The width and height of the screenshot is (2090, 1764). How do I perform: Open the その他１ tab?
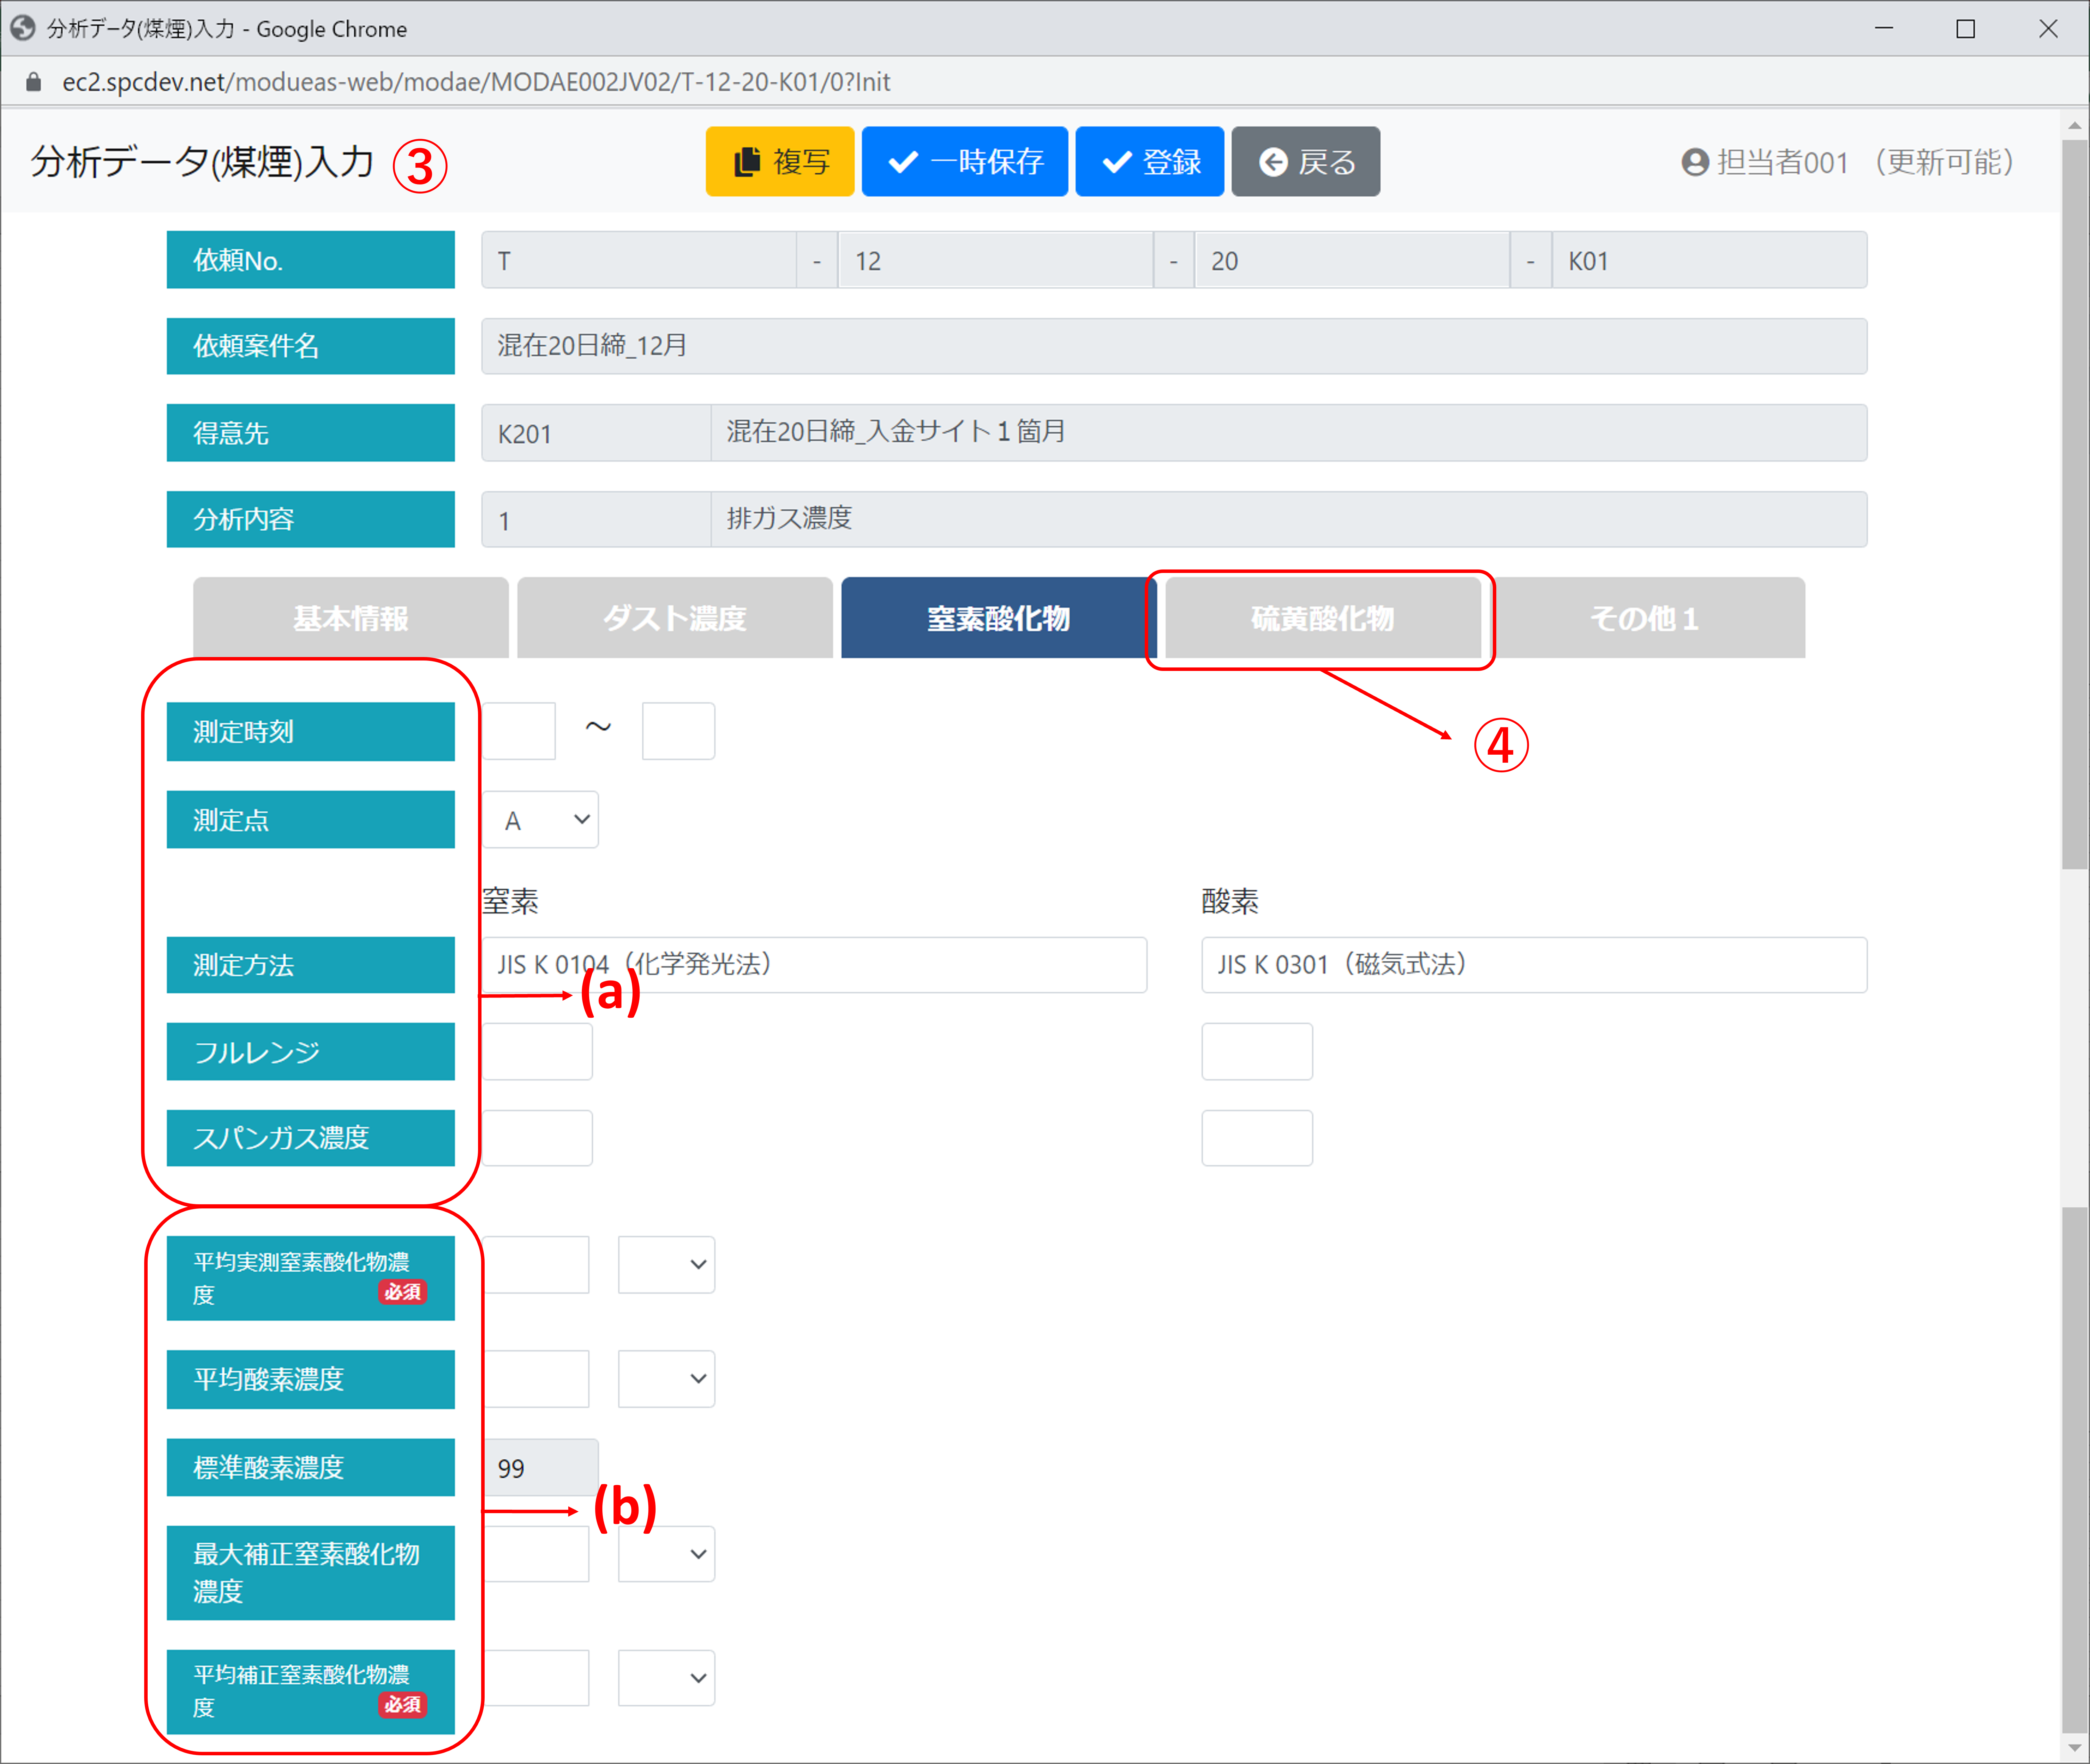(x=1647, y=618)
